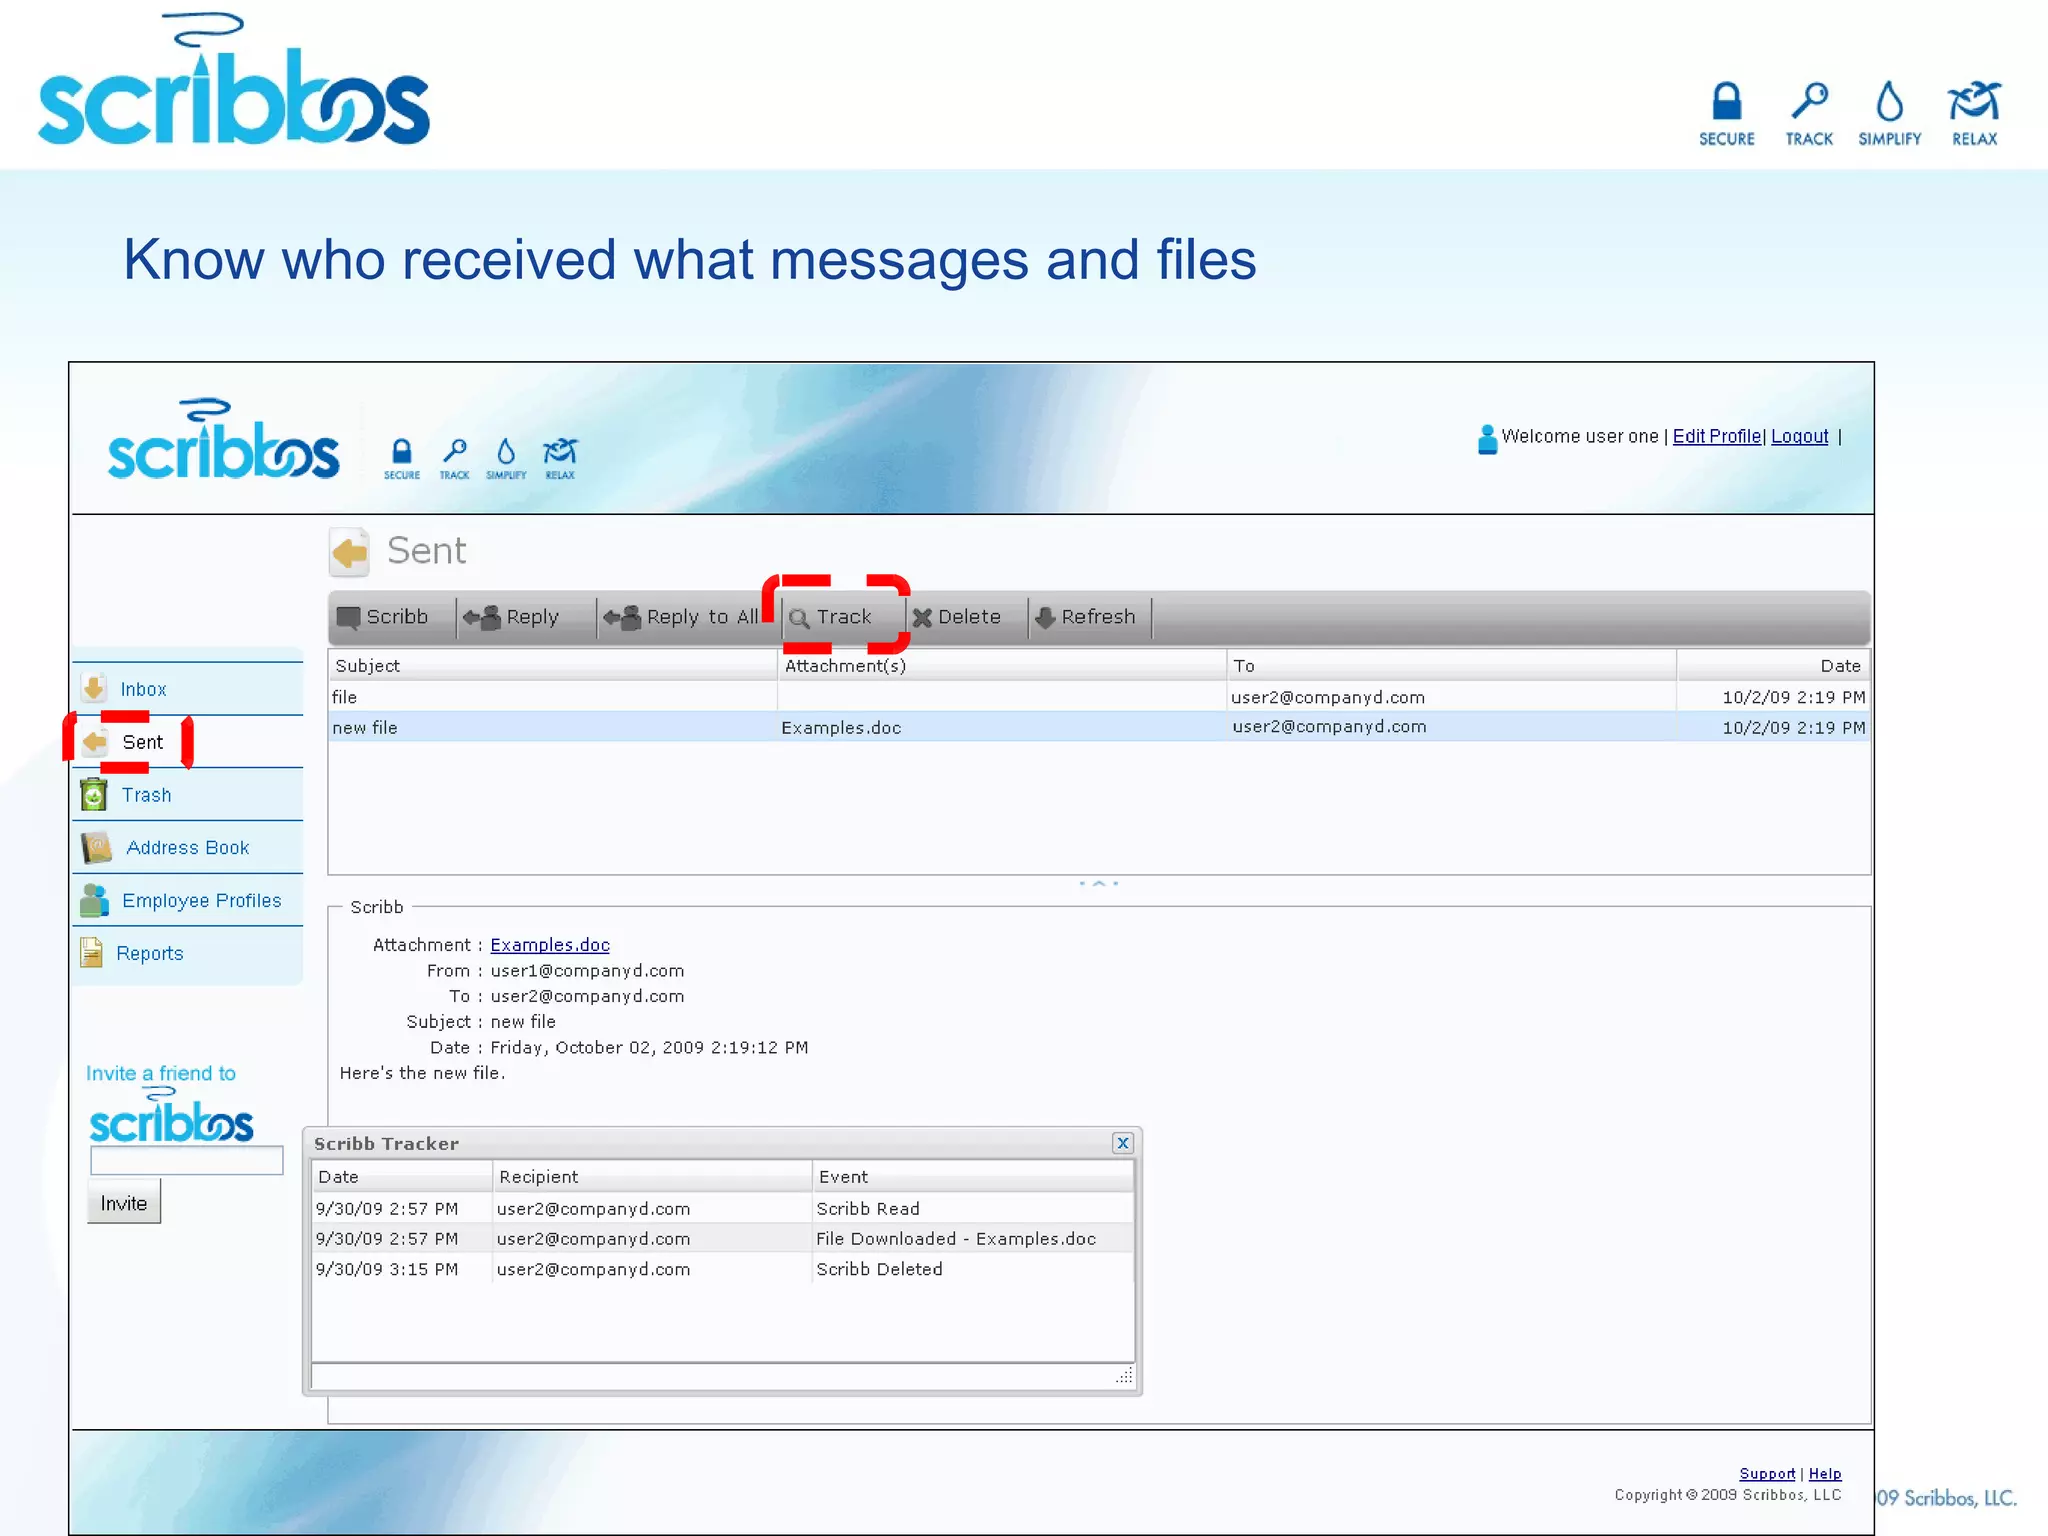Select the 'Scribb Read' tracker row
The height and width of the screenshot is (1536, 2048).
point(723,1209)
